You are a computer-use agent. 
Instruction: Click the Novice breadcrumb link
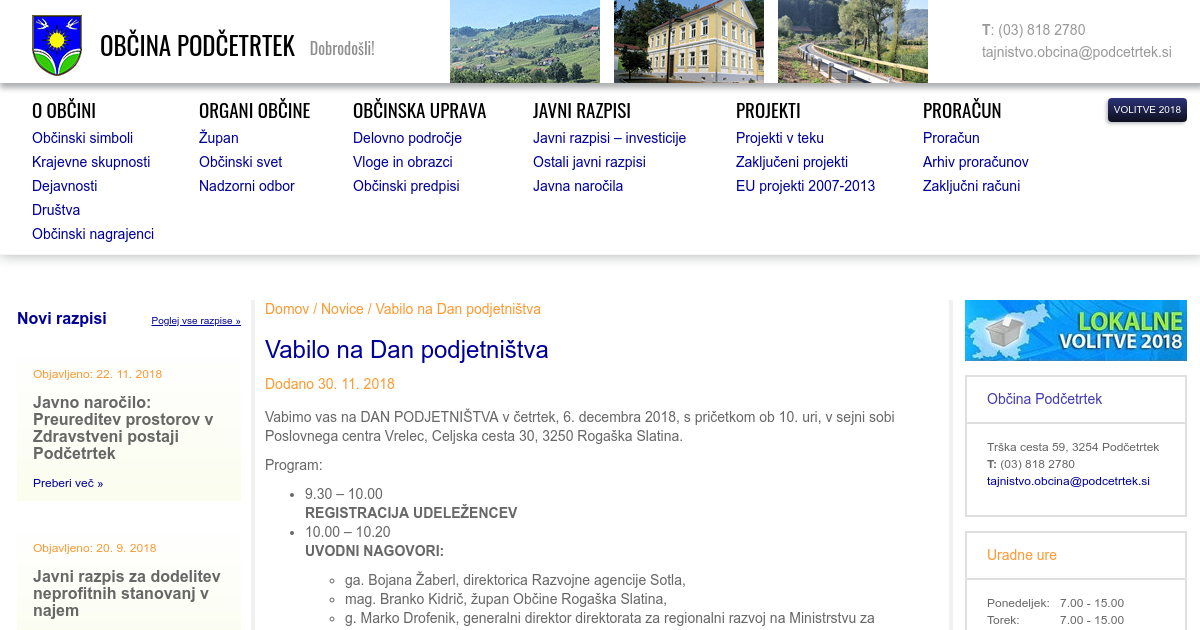[342, 309]
